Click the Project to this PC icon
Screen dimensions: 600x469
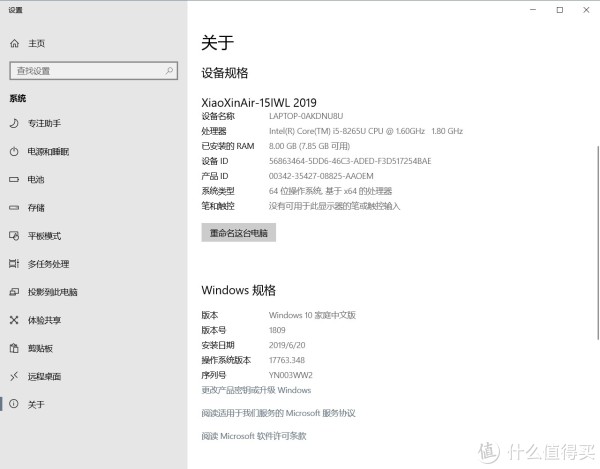14,292
